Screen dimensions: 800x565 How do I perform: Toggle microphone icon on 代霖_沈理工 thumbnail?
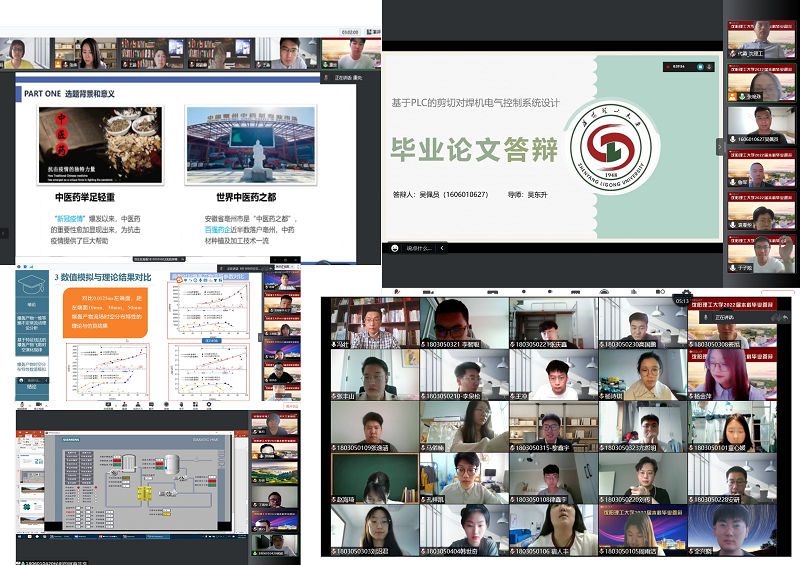[733, 53]
